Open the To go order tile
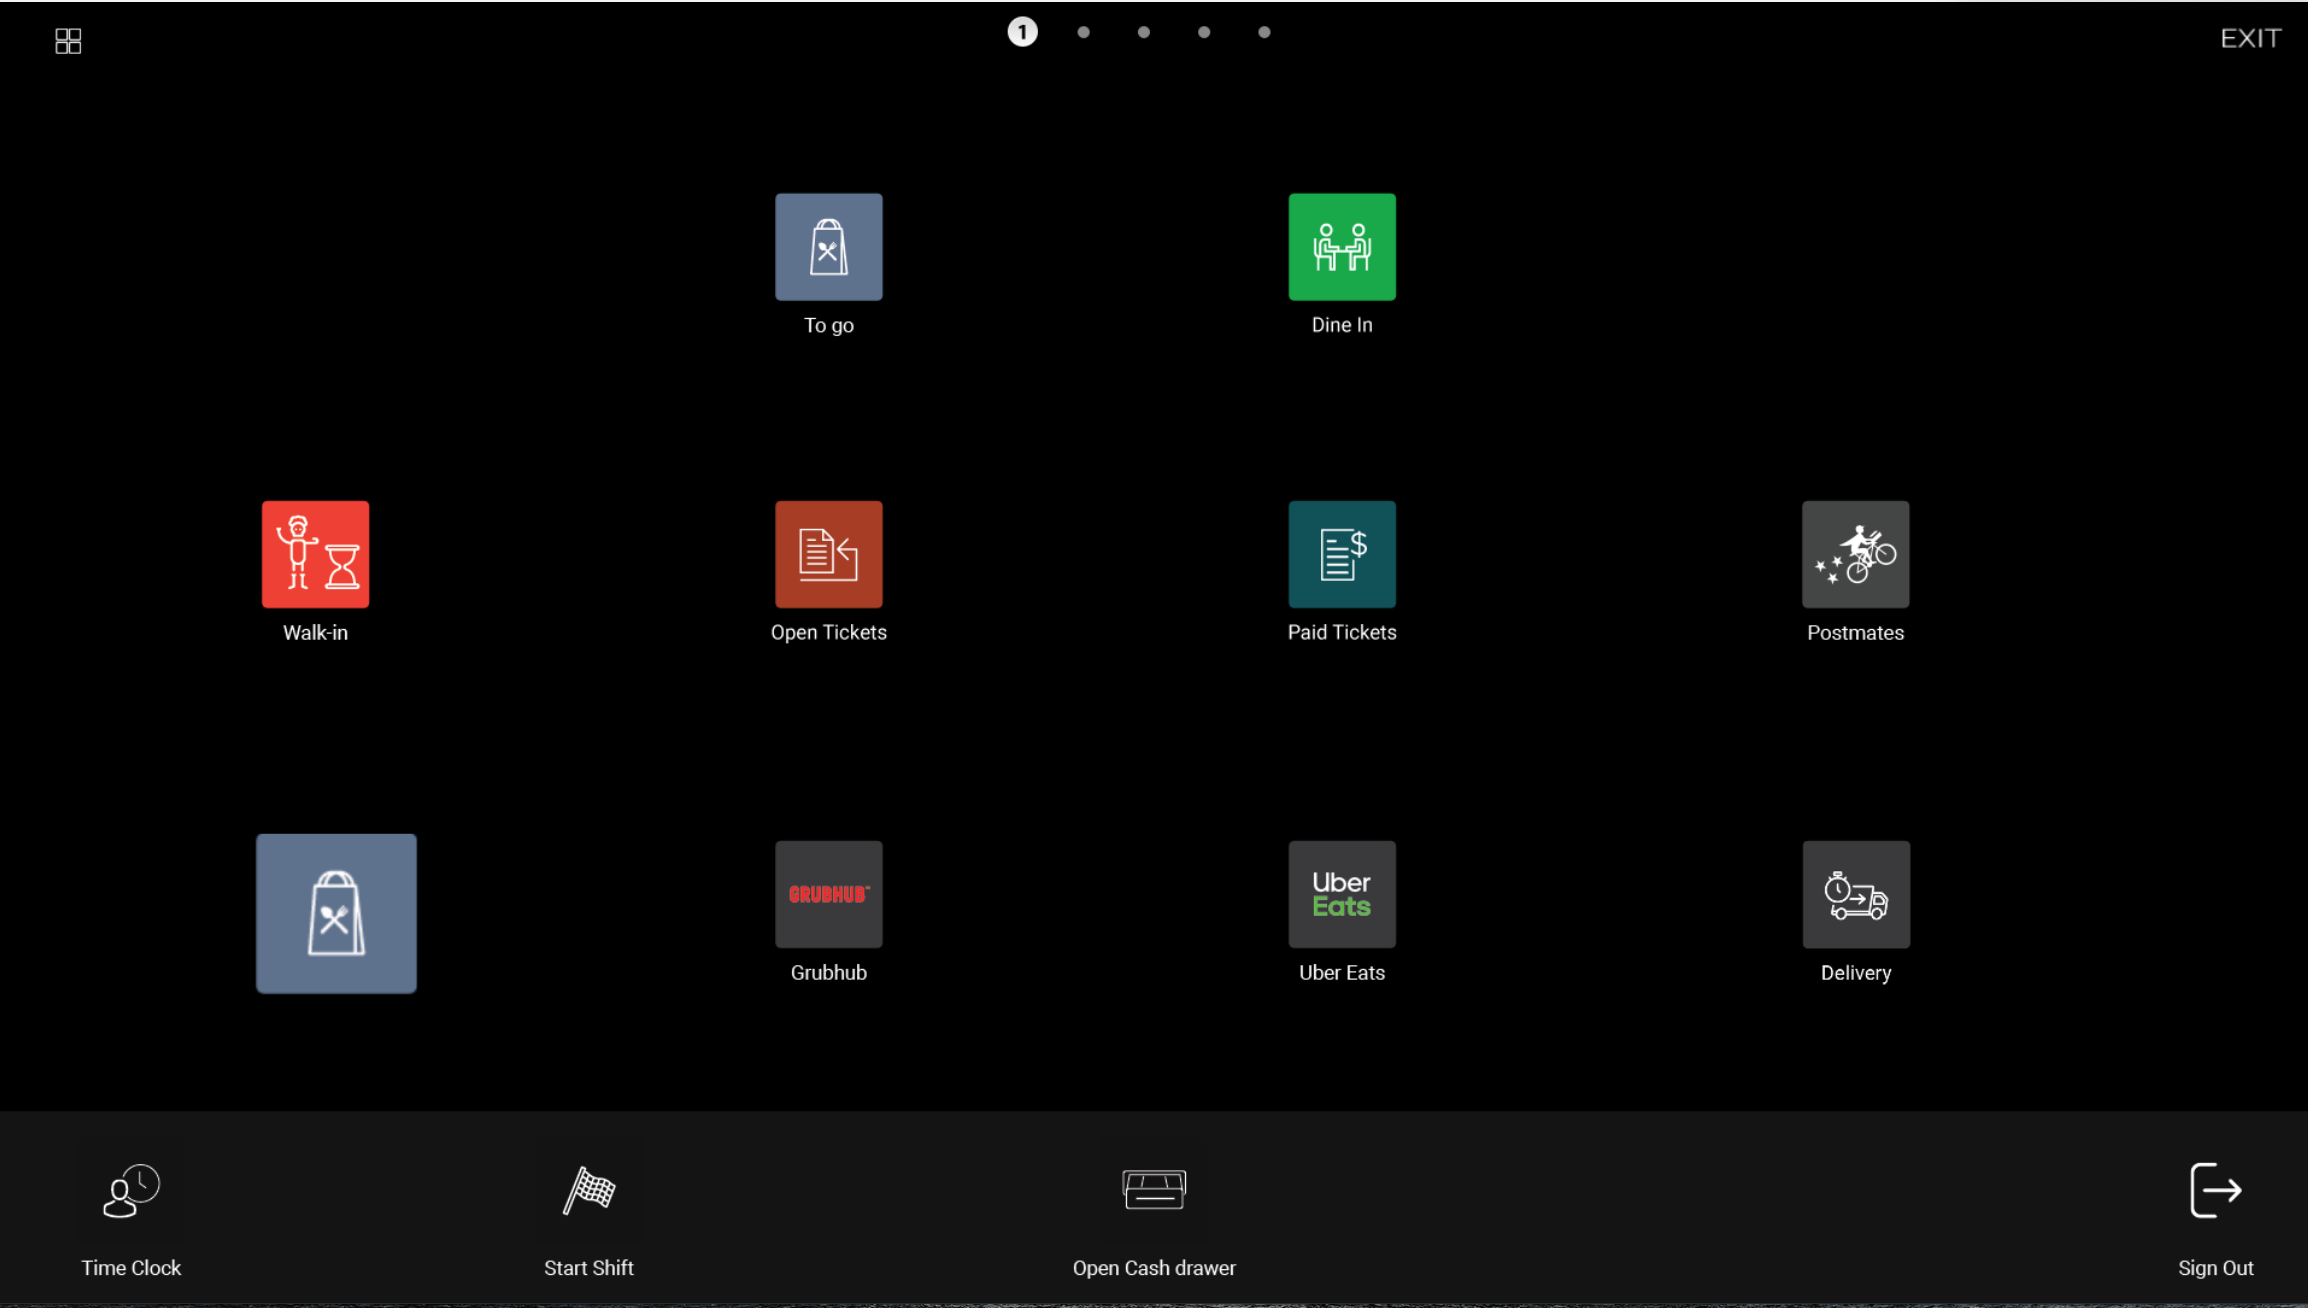 pyautogui.click(x=828, y=247)
